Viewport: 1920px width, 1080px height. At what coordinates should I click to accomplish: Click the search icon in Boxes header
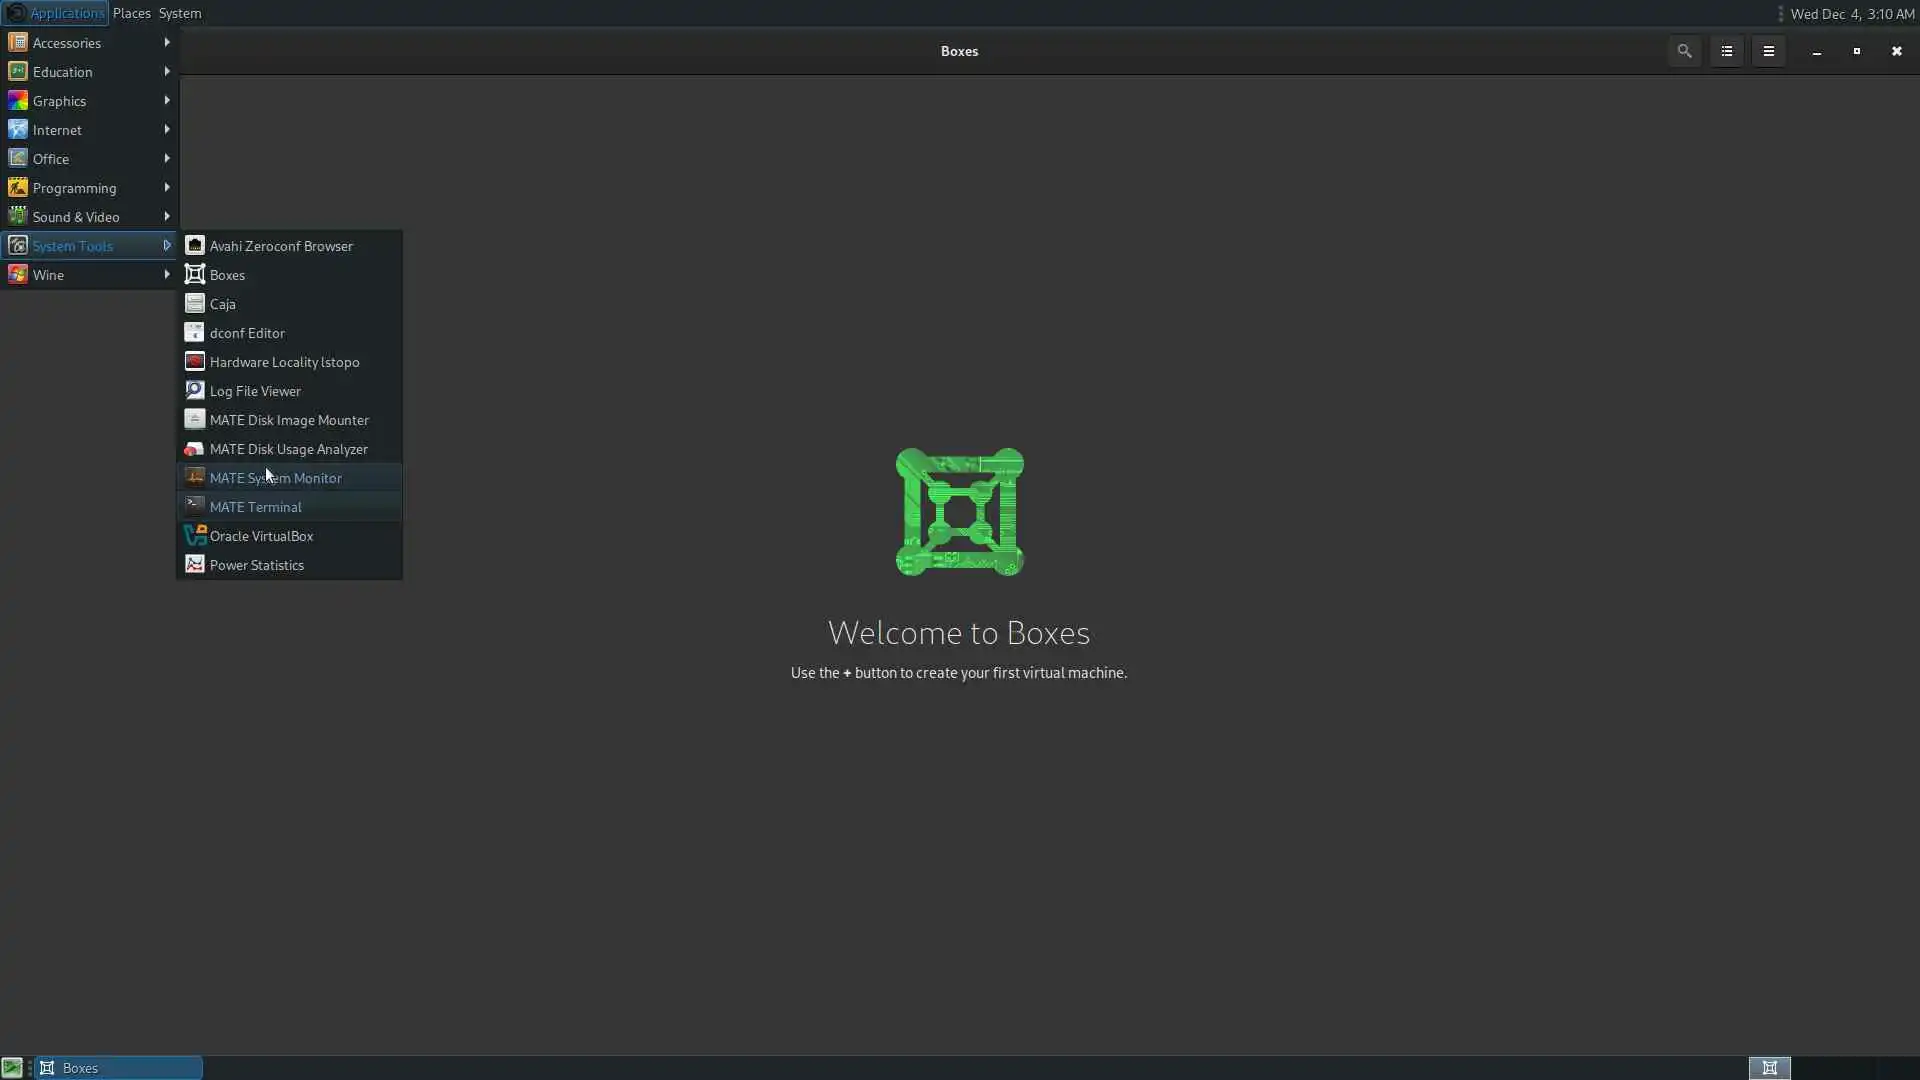click(1684, 51)
